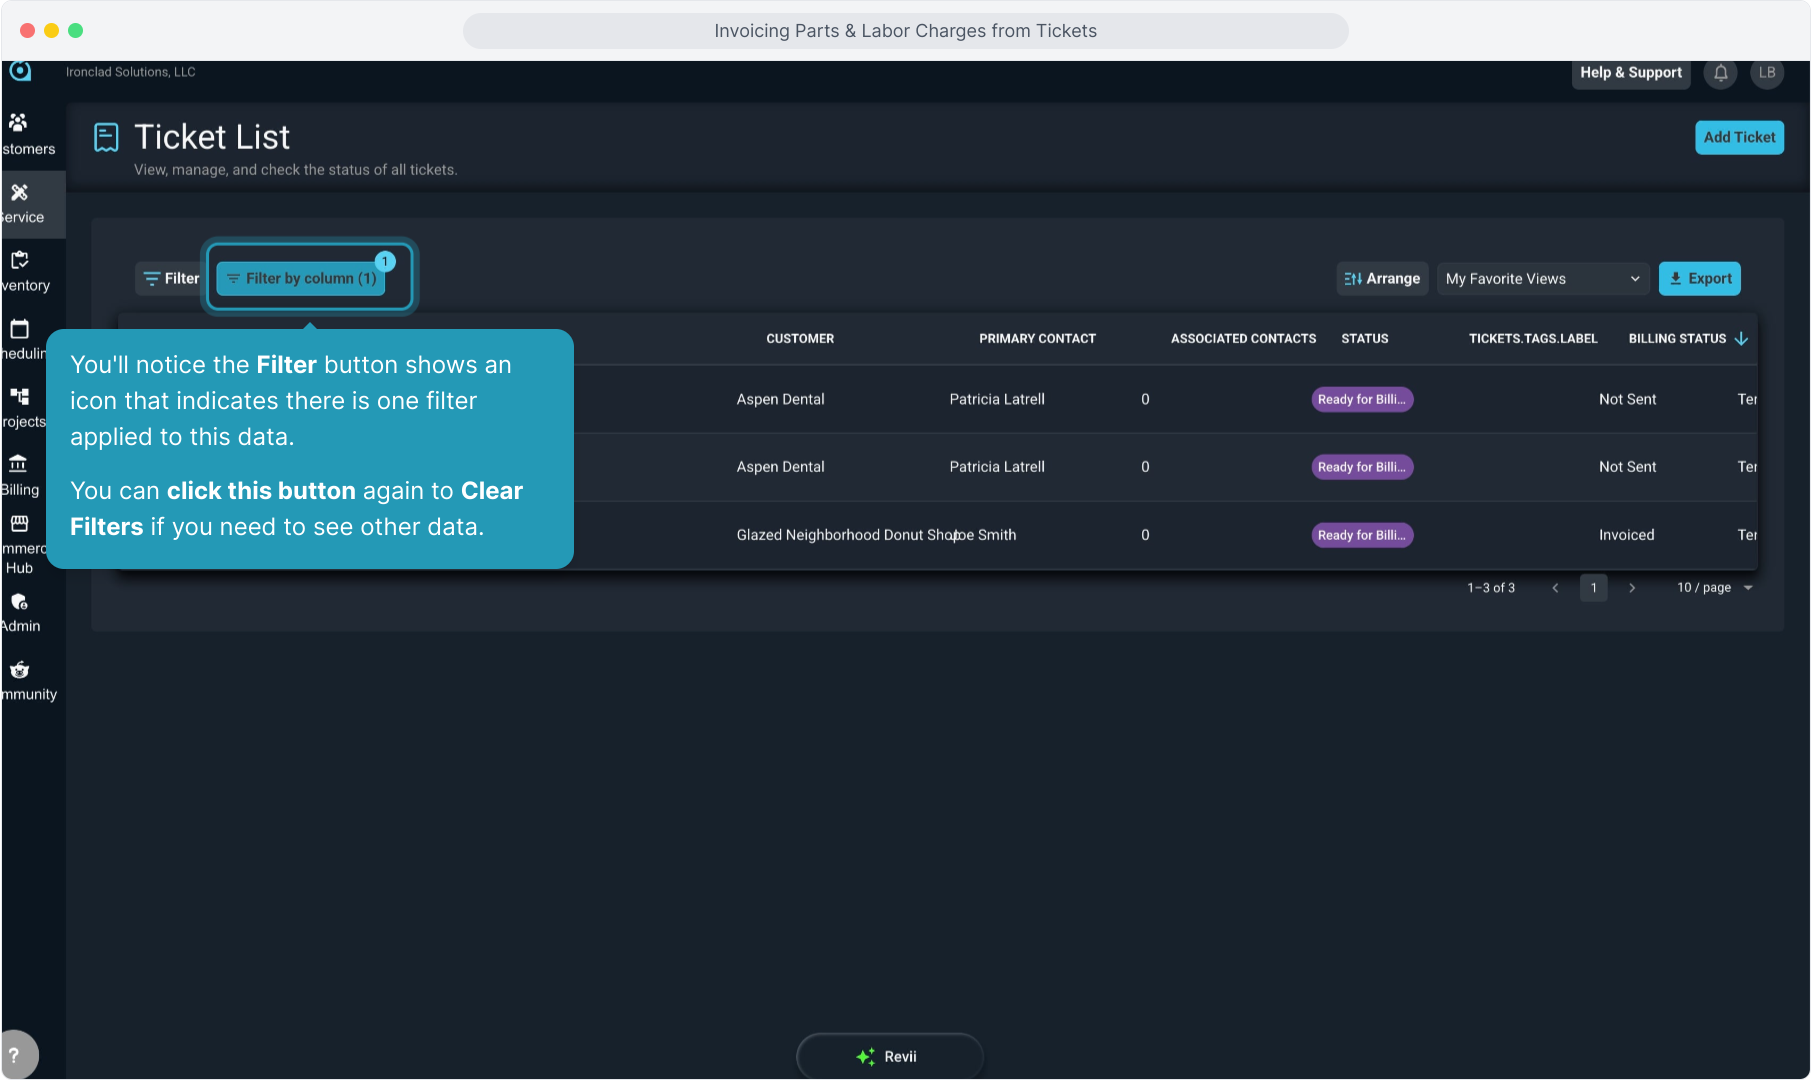Screen dimensions: 1812x1080
Task: Open the 10 / page size dropdown
Action: tap(1714, 588)
